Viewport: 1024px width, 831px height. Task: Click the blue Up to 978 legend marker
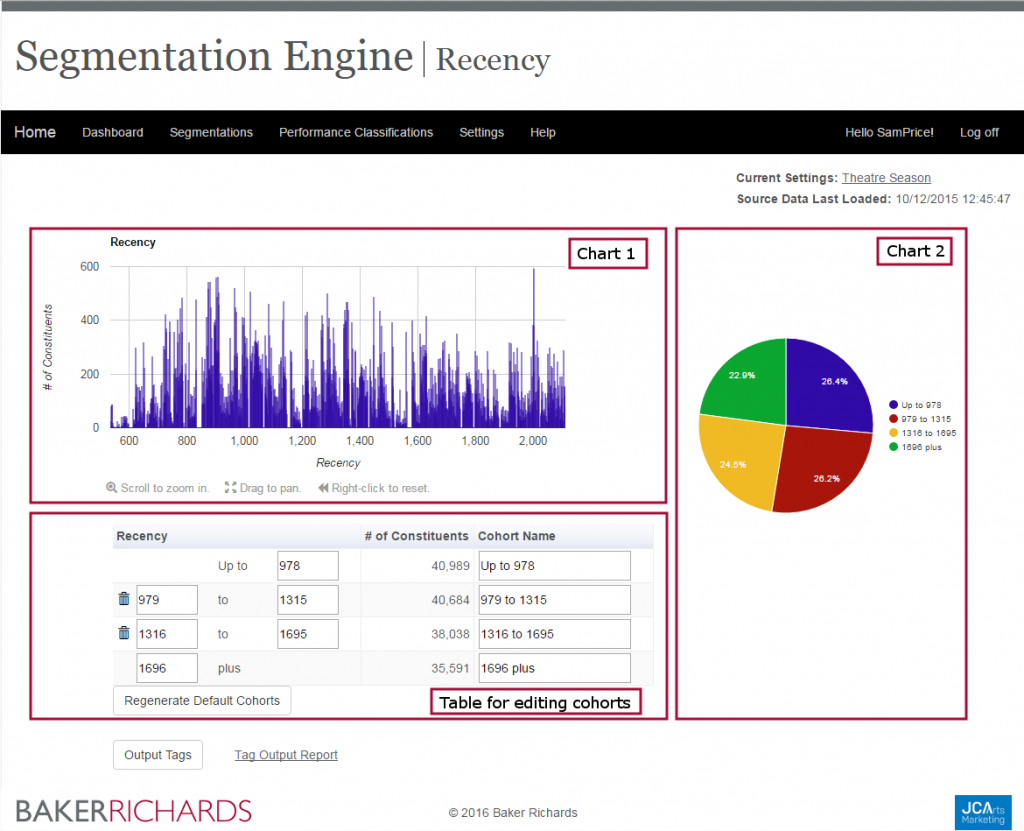click(893, 405)
